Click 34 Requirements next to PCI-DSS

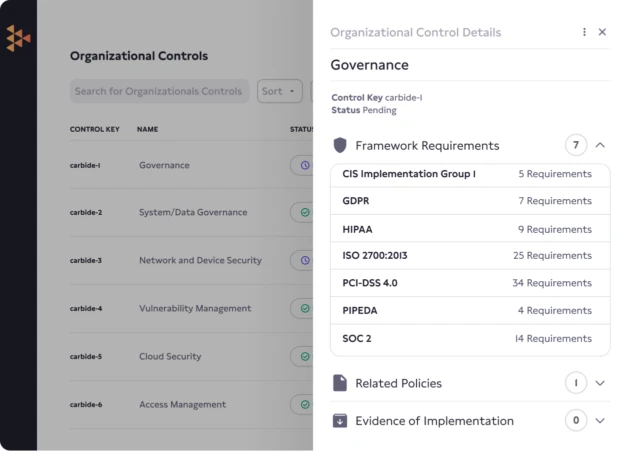click(x=552, y=283)
